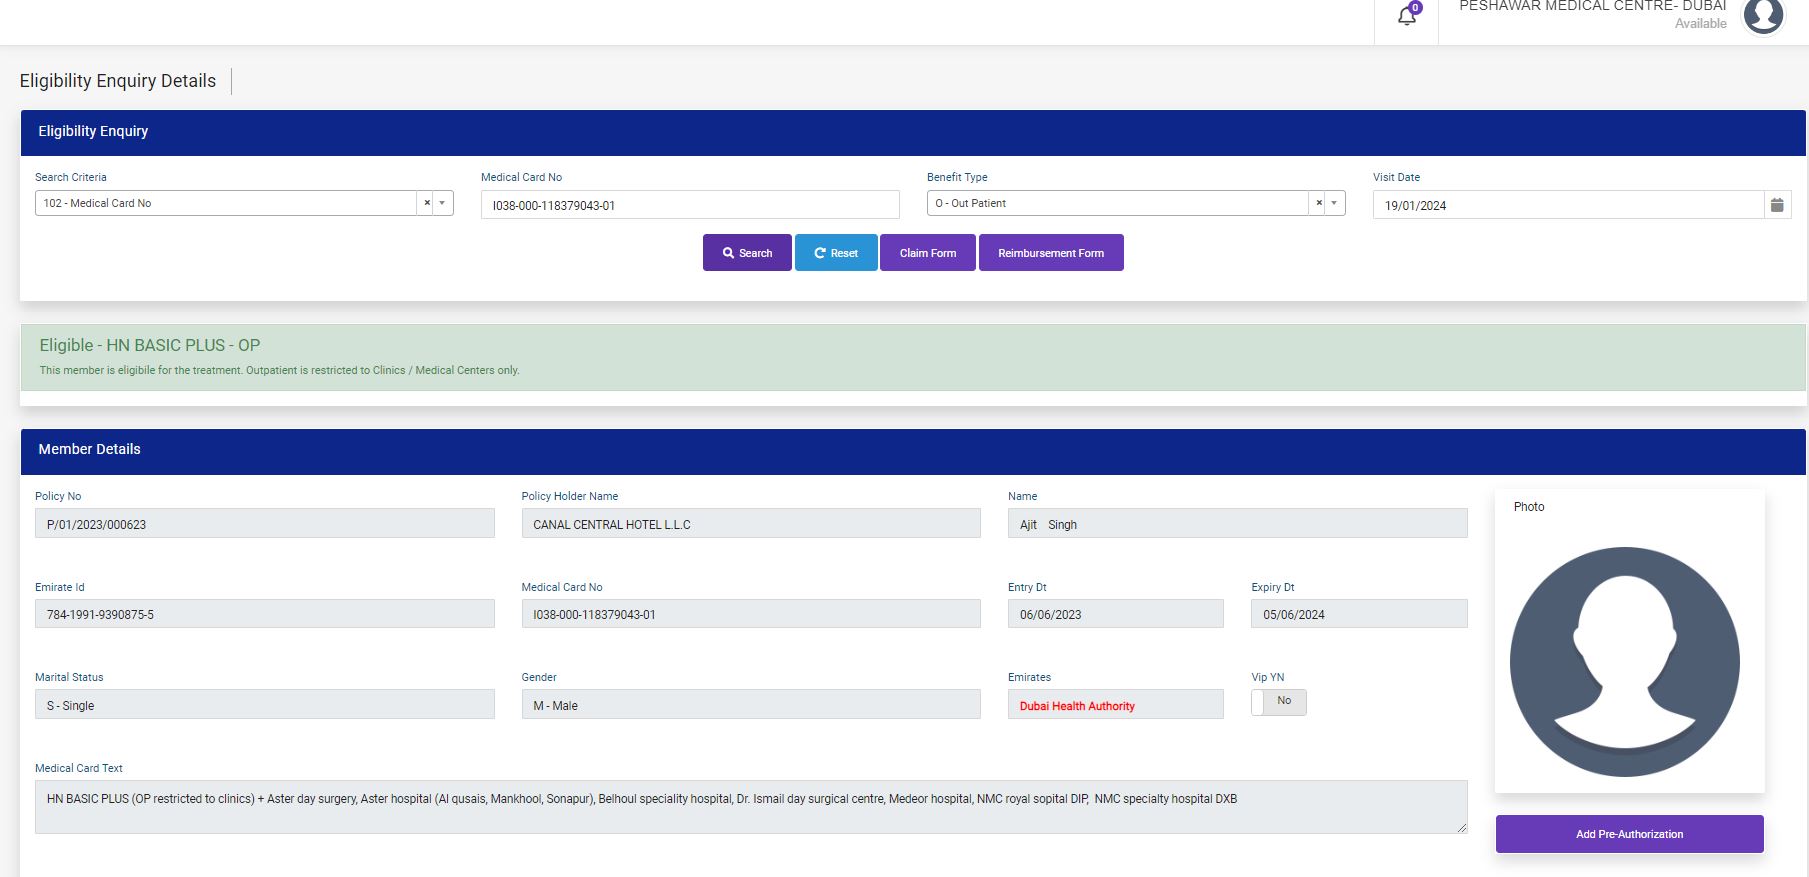Toggle the Vip YN switch
The width and height of the screenshot is (1809, 877).
pos(1278,702)
